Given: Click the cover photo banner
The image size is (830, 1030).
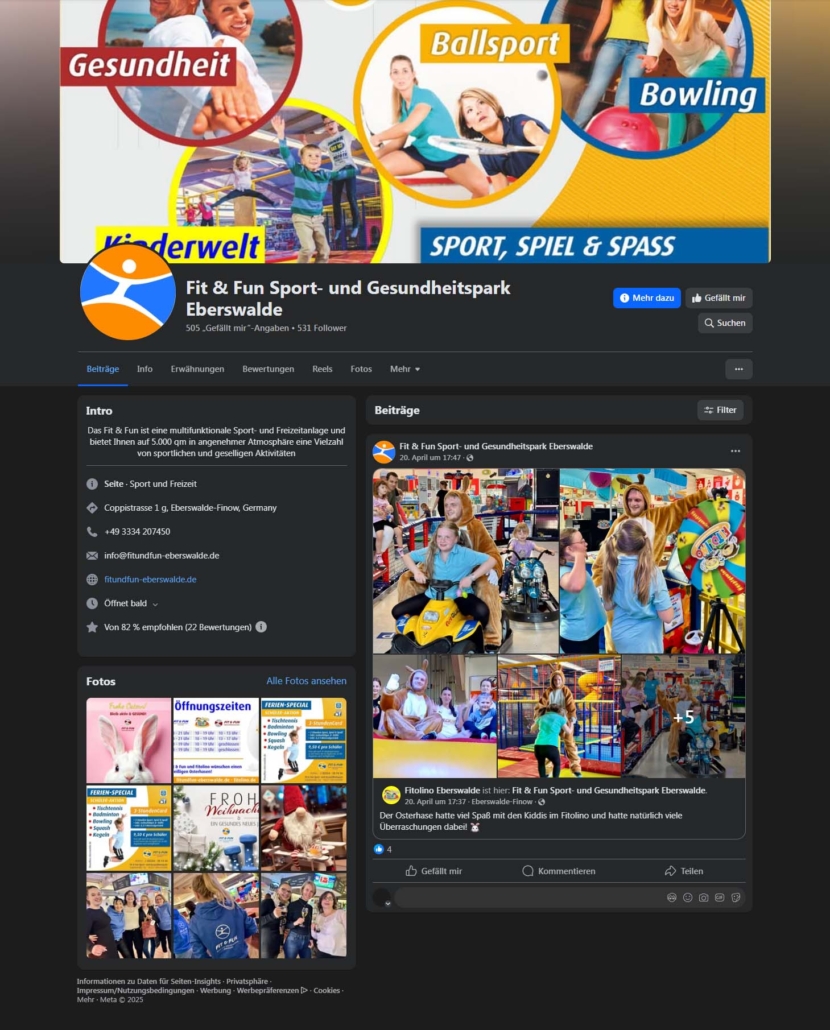Looking at the screenshot, I should [x=415, y=131].
